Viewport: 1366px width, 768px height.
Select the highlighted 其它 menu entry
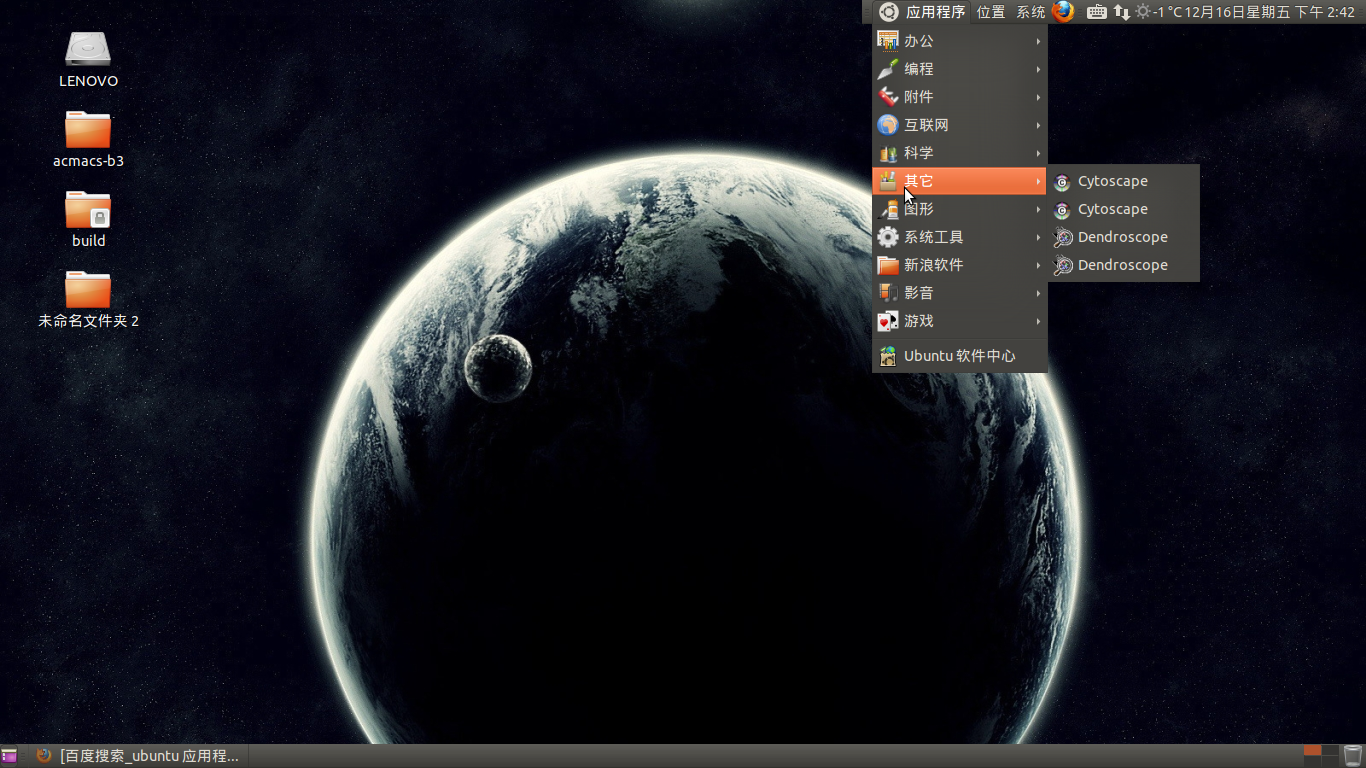(x=960, y=181)
